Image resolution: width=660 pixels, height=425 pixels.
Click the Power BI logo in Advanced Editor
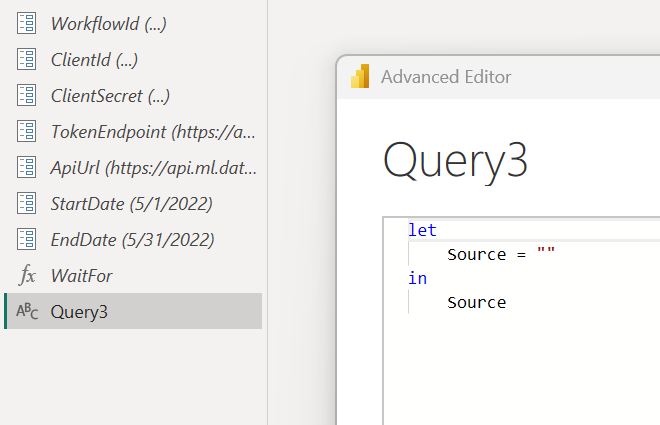360,77
